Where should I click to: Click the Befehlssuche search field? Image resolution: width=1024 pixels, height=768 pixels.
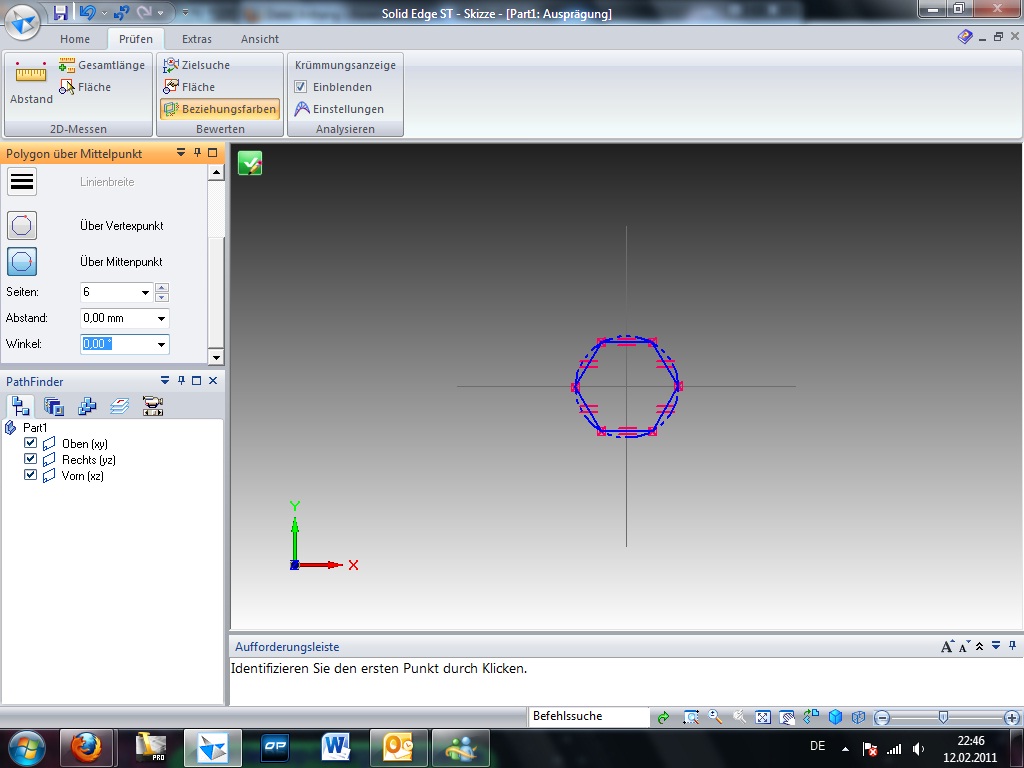[588, 716]
